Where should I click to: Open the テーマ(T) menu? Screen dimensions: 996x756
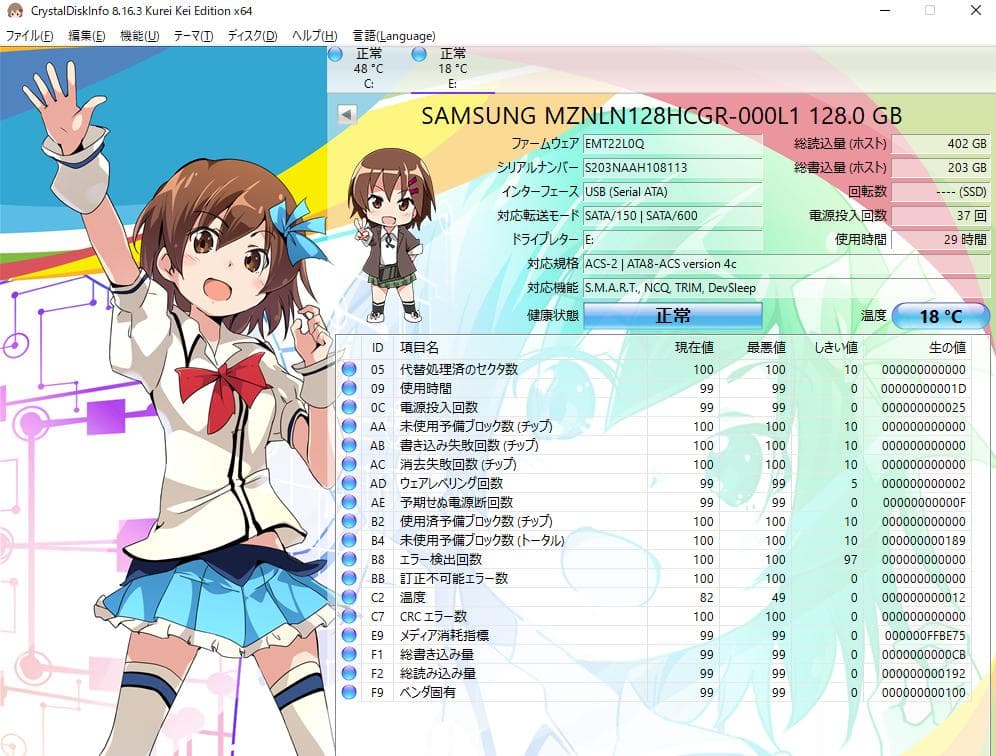[x=193, y=36]
